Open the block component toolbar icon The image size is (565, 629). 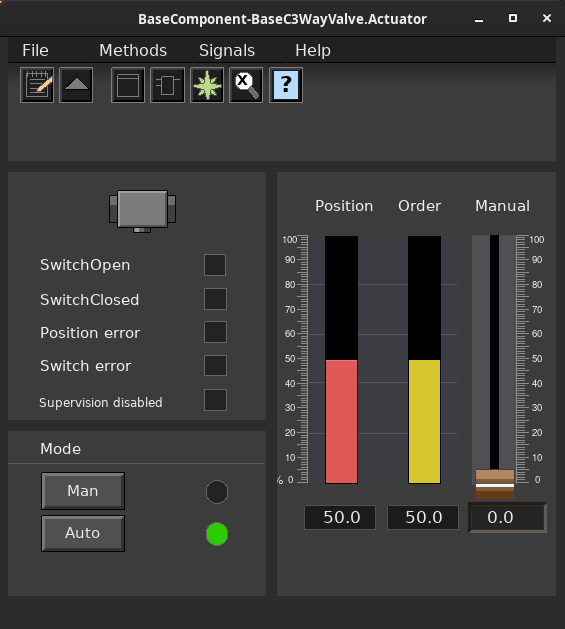(x=167, y=85)
